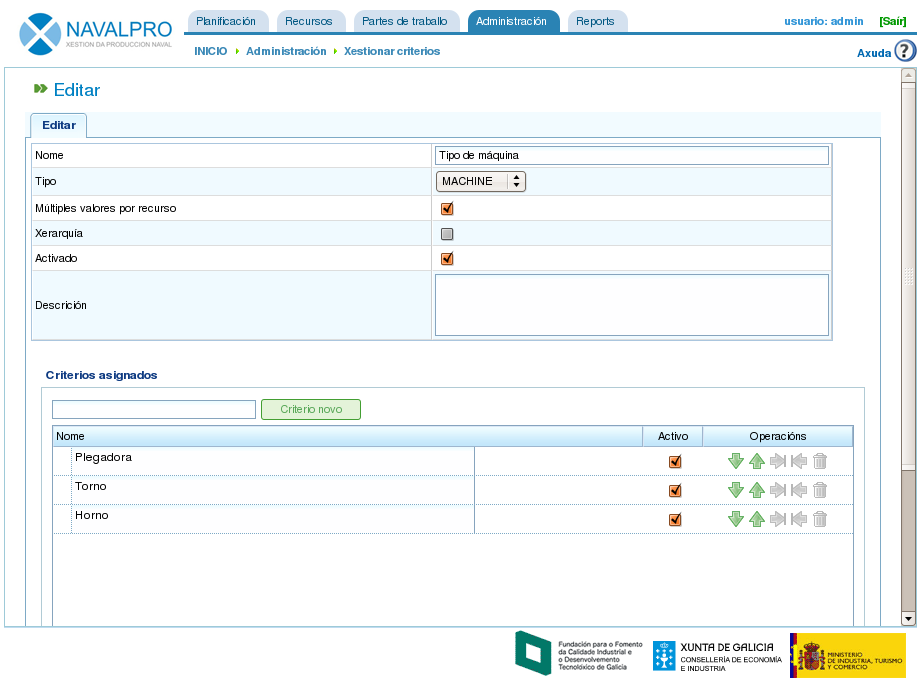Toggle the Activo checkbox for Torno
Image resolution: width=920 pixels, height=682 pixels.
pyautogui.click(x=675, y=491)
